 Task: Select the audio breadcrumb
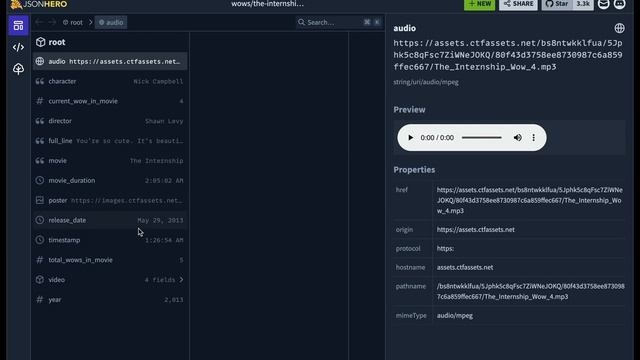[111, 22]
